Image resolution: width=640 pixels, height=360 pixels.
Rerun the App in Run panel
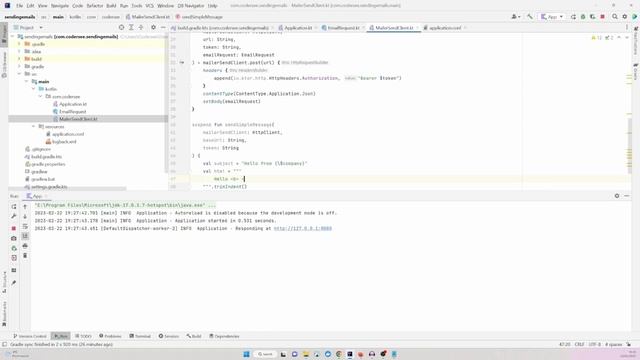coord(13,207)
